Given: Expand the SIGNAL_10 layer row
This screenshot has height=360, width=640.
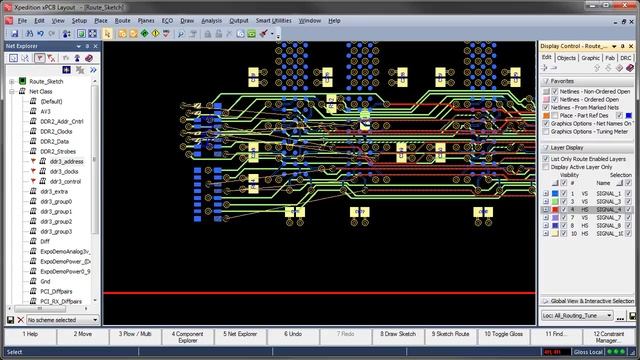Looking at the screenshot, I should click(x=546, y=233).
